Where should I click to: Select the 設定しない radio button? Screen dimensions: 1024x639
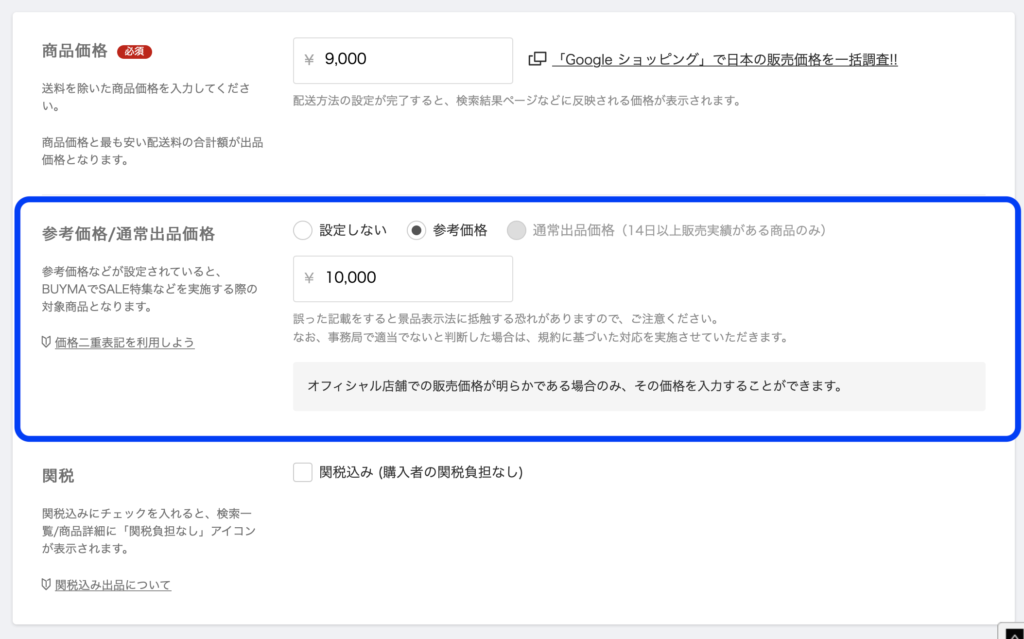(x=303, y=230)
